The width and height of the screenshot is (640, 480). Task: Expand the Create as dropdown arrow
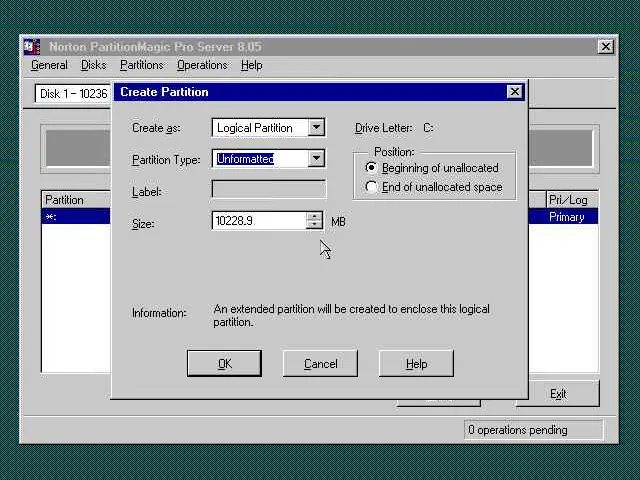(x=316, y=127)
